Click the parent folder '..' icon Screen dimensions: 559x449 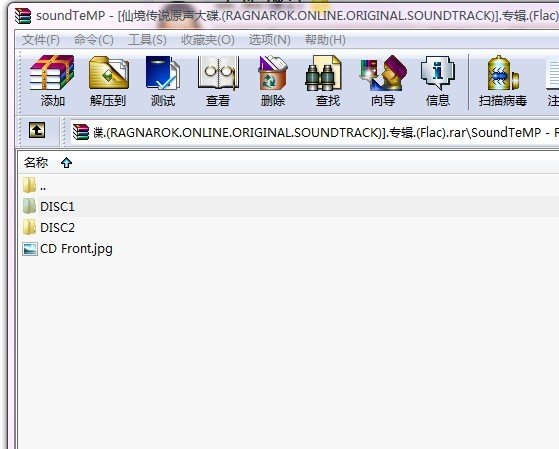(x=29, y=185)
